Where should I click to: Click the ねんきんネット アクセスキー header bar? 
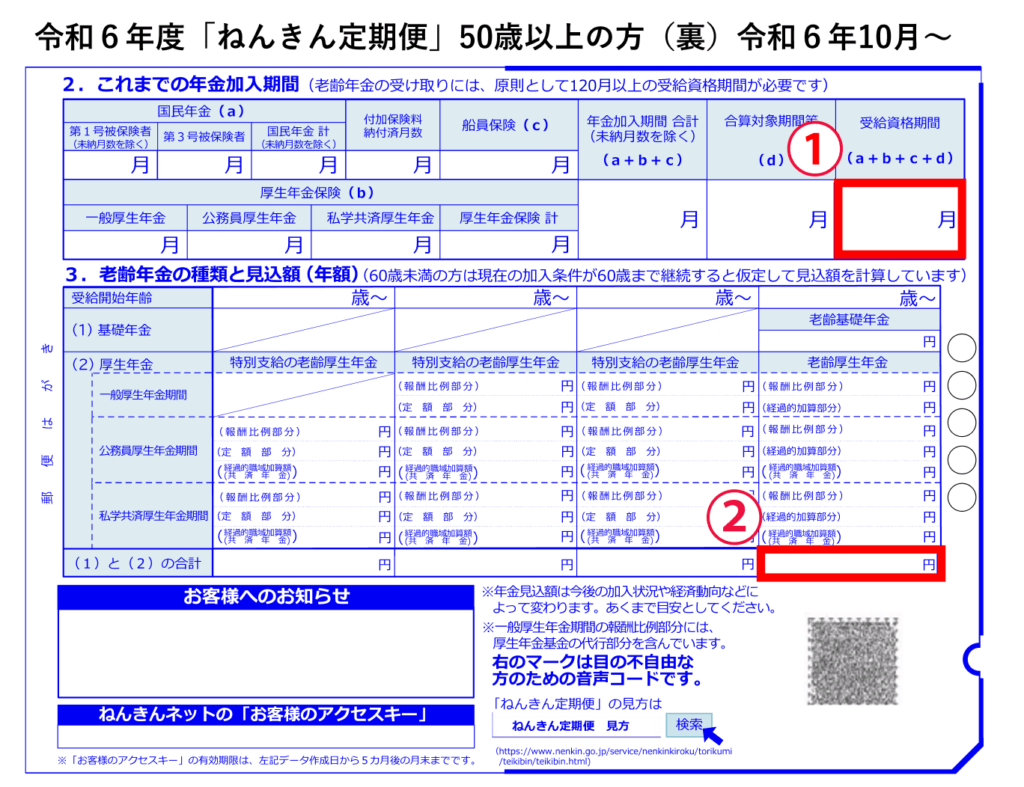(266, 714)
